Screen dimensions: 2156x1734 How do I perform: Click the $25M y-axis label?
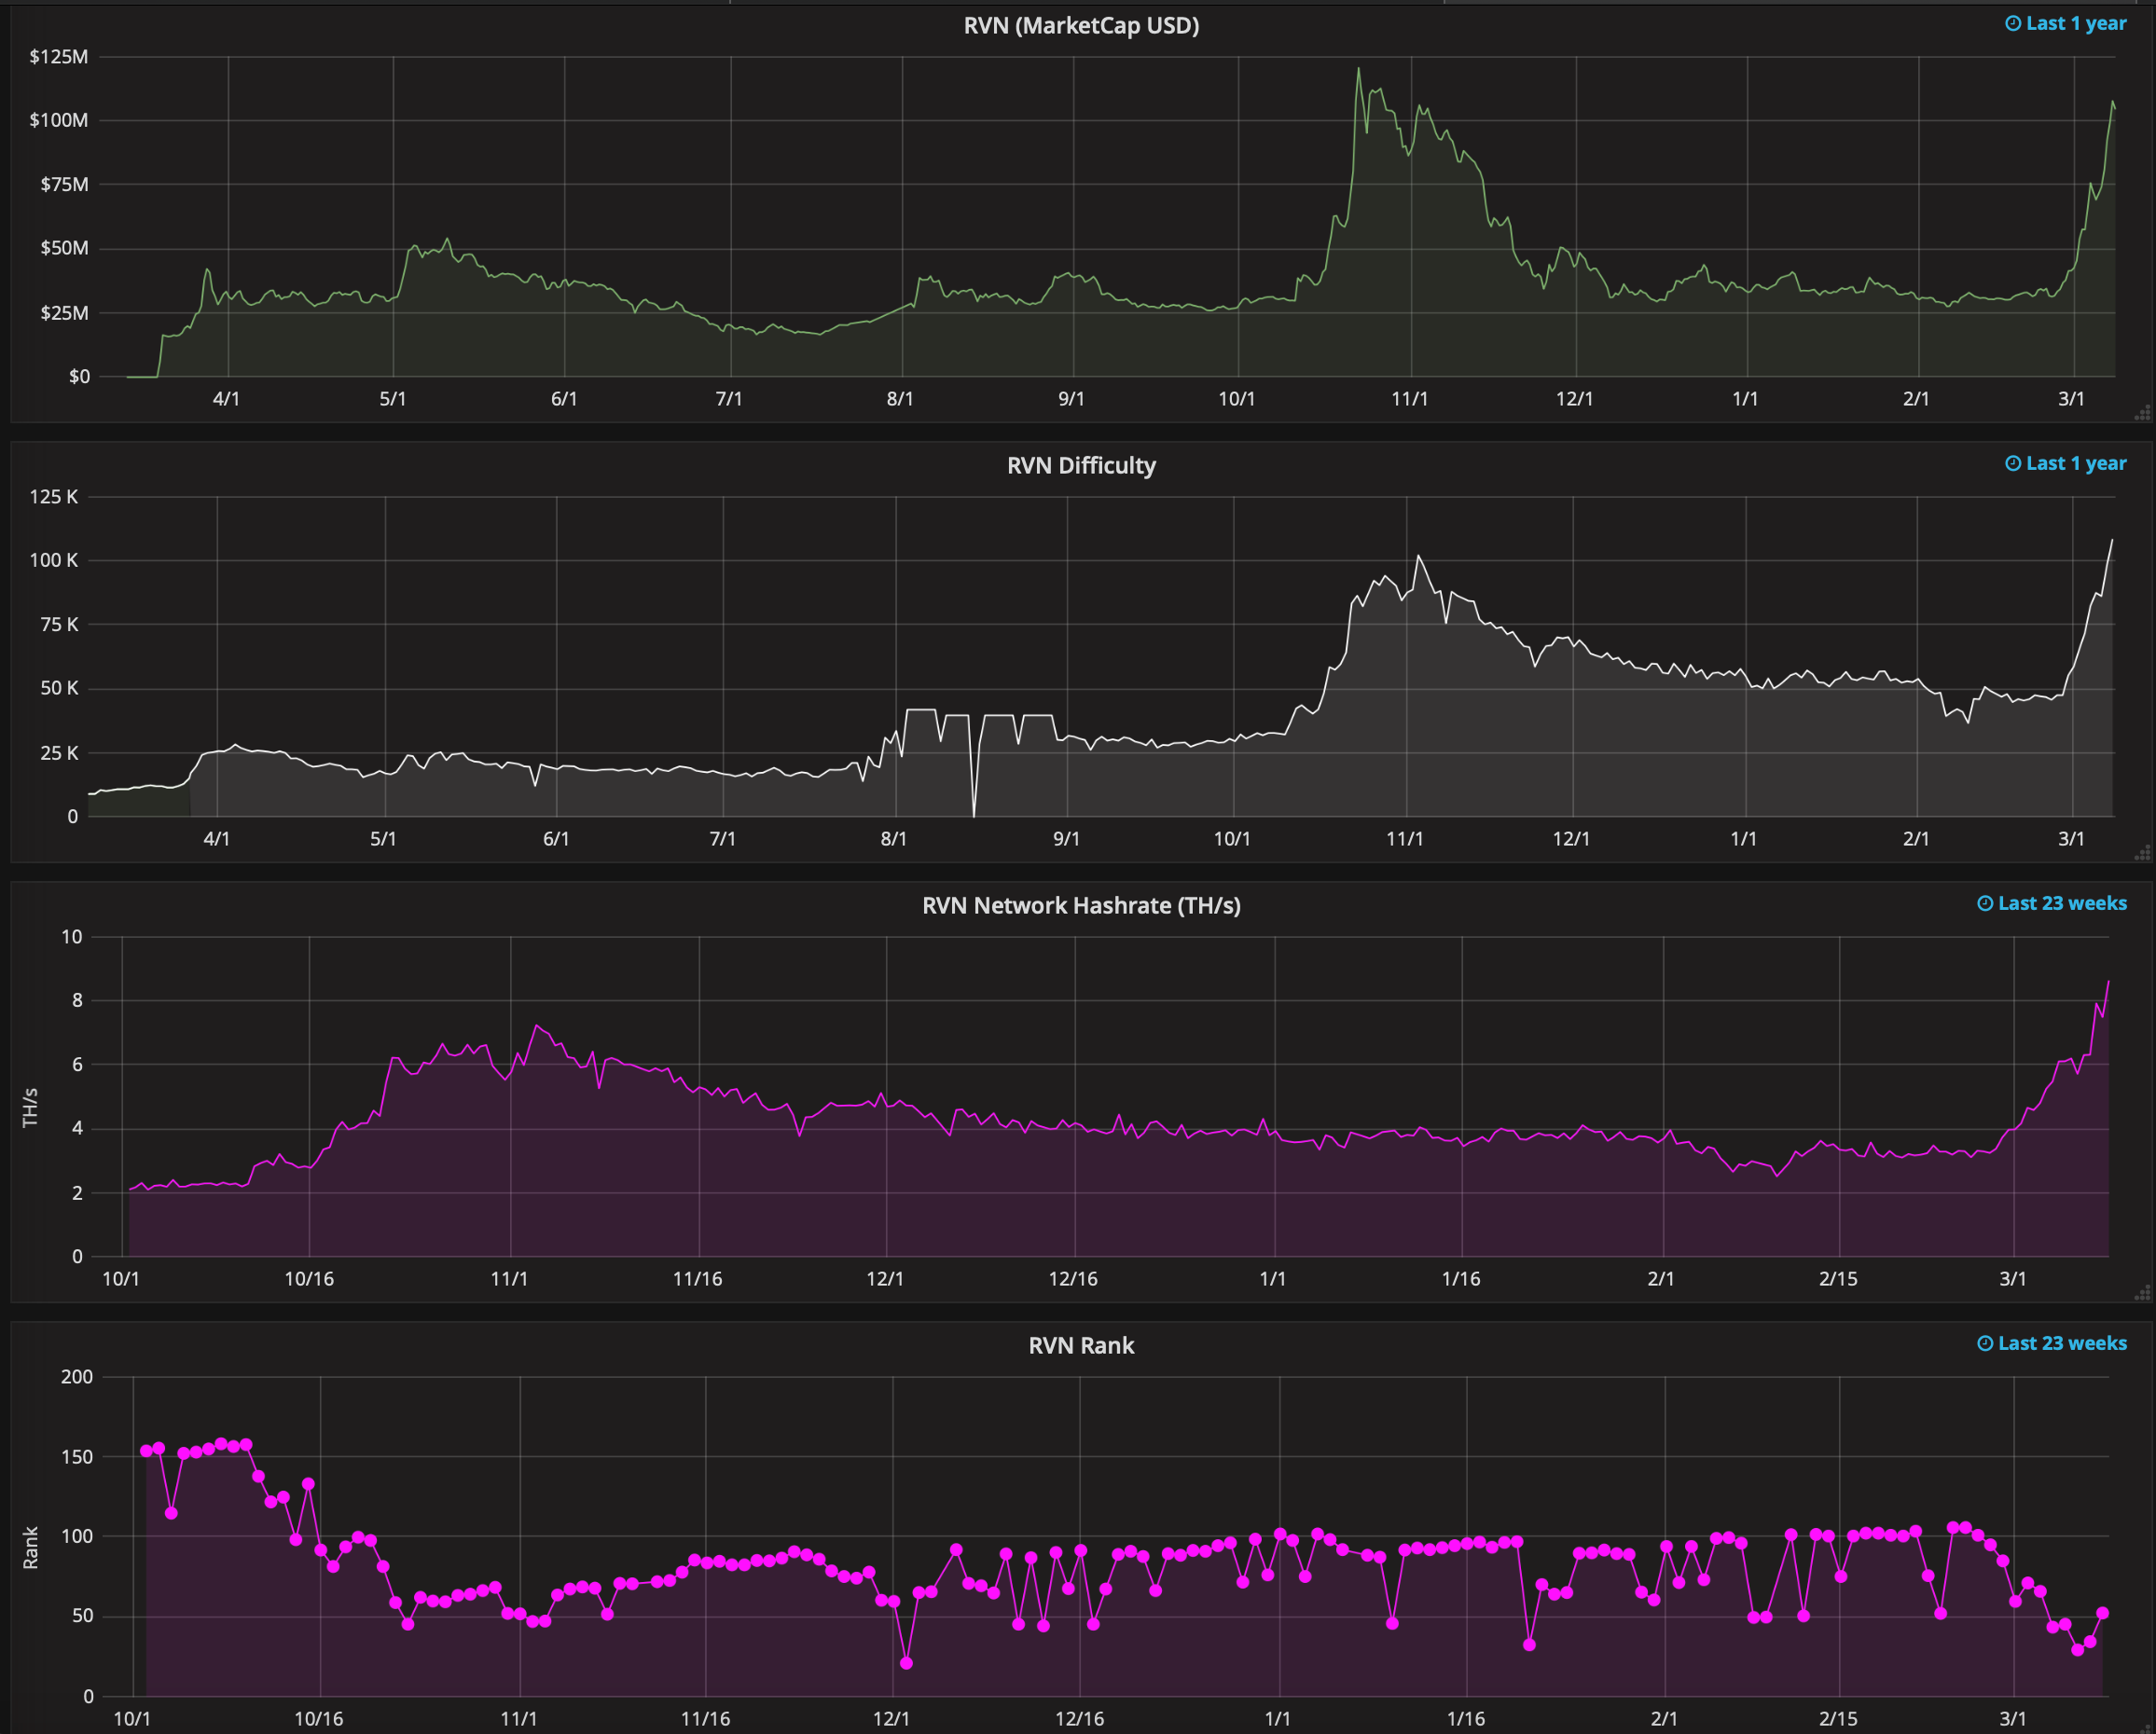[x=64, y=313]
